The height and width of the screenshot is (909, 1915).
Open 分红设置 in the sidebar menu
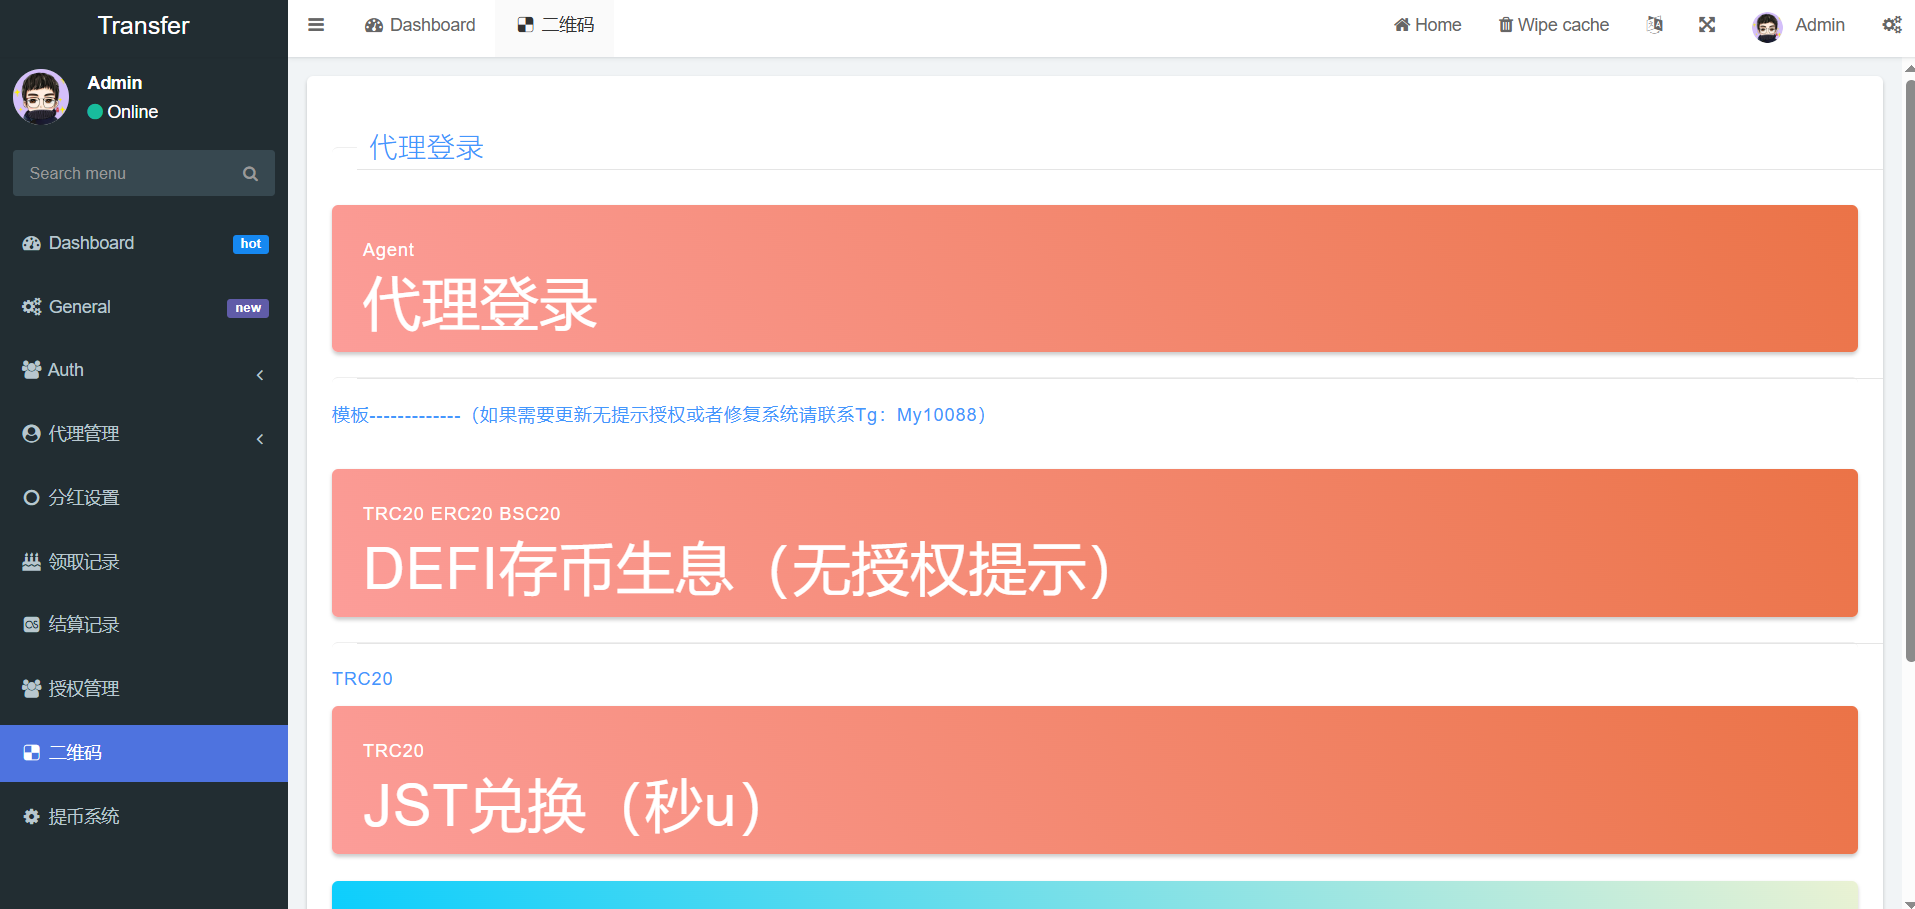[x=144, y=498]
